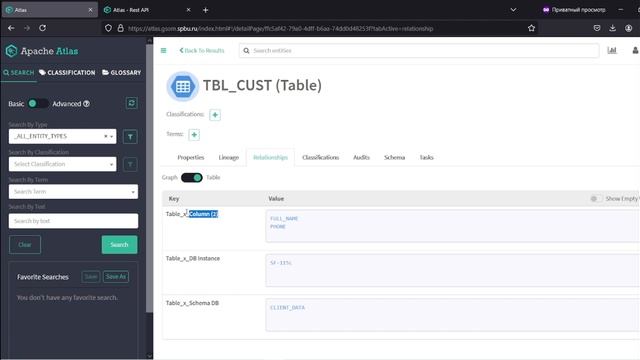Focus the Search entities field
Viewport: 640px width, 360px height.
(419, 51)
